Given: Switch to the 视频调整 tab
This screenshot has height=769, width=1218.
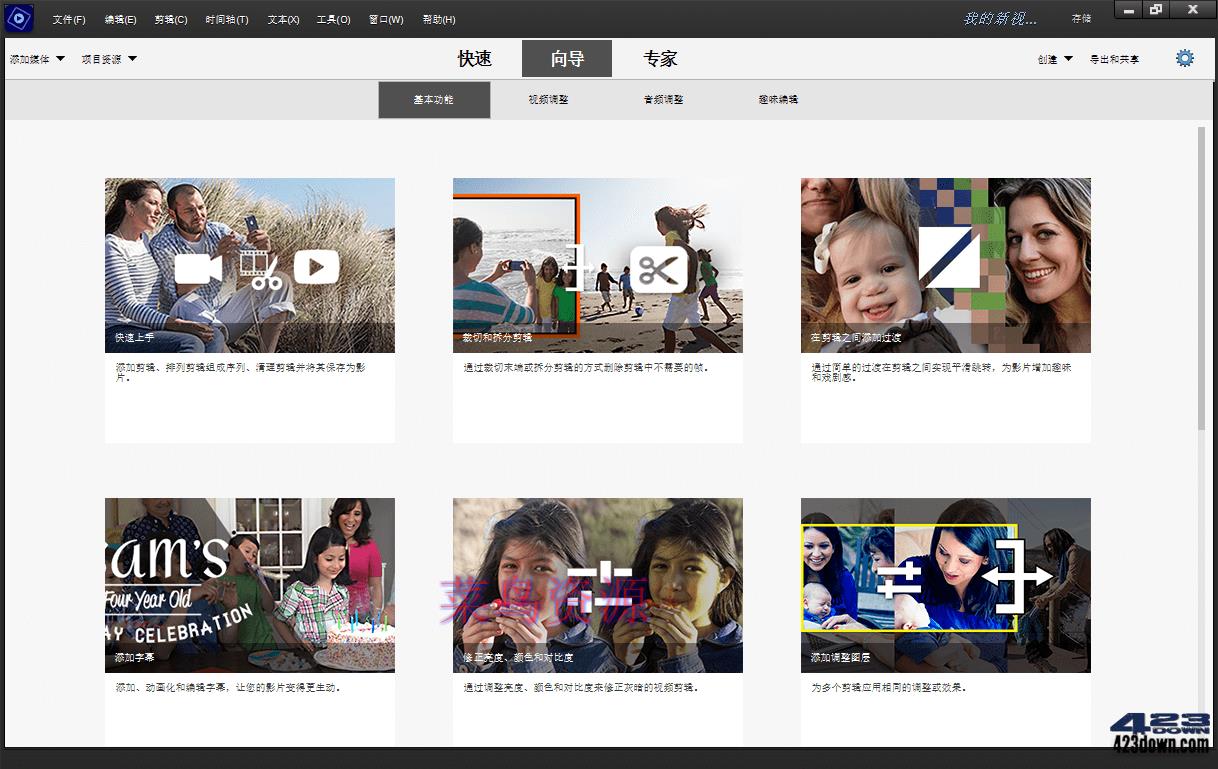Looking at the screenshot, I should [549, 99].
